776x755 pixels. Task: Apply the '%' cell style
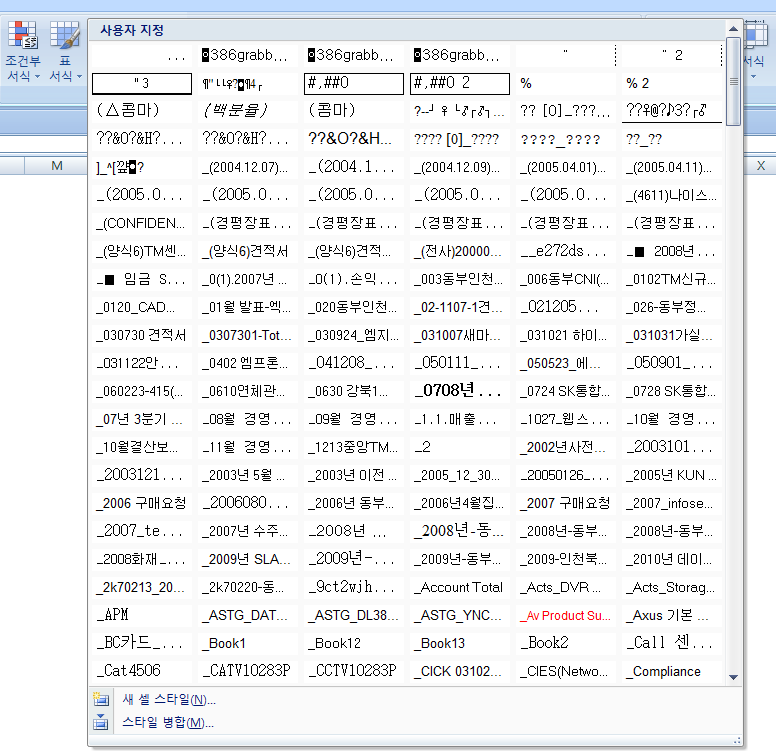(566, 83)
